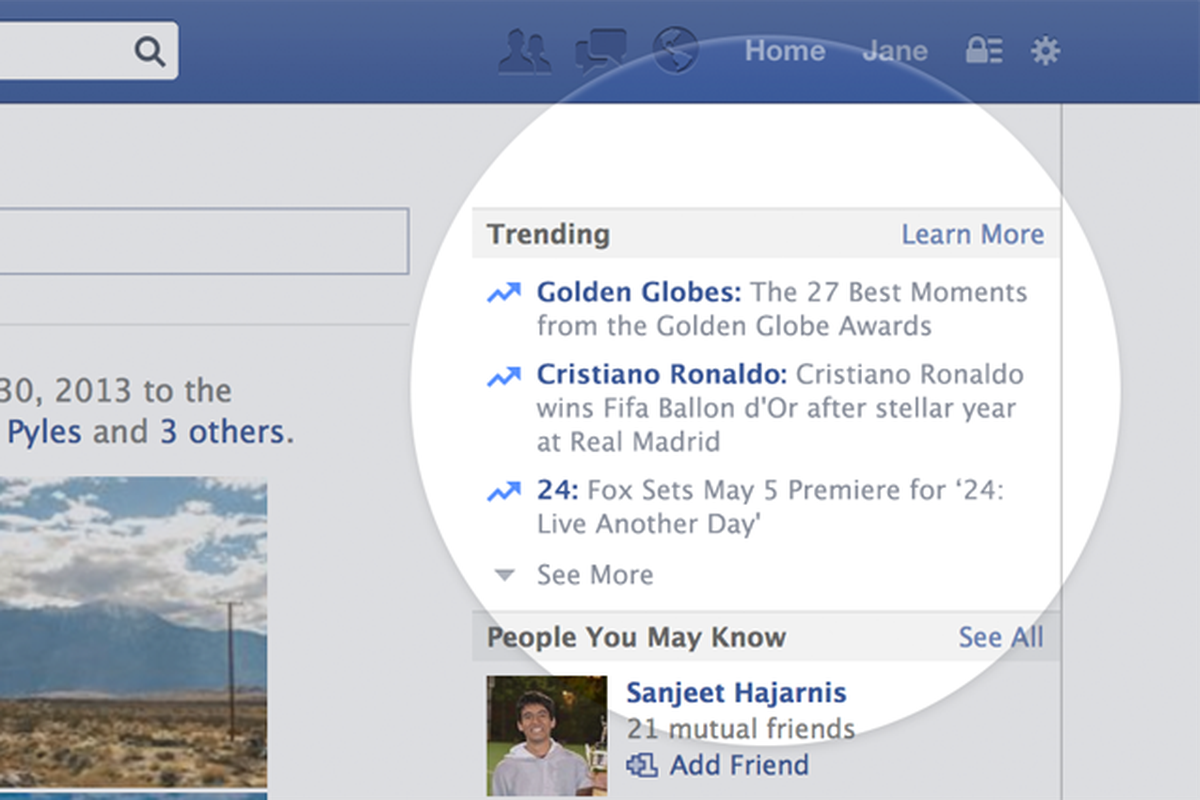Click Learn More next to Trending
This screenshot has width=1200, height=800.
click(972, 234)
